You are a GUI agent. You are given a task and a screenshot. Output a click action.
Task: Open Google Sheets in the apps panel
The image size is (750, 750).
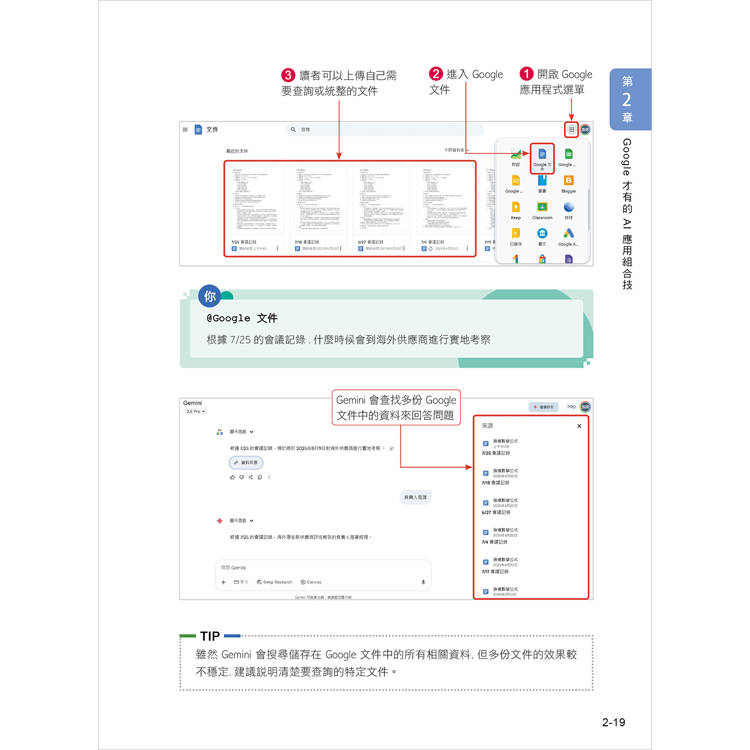click(568, 157)
